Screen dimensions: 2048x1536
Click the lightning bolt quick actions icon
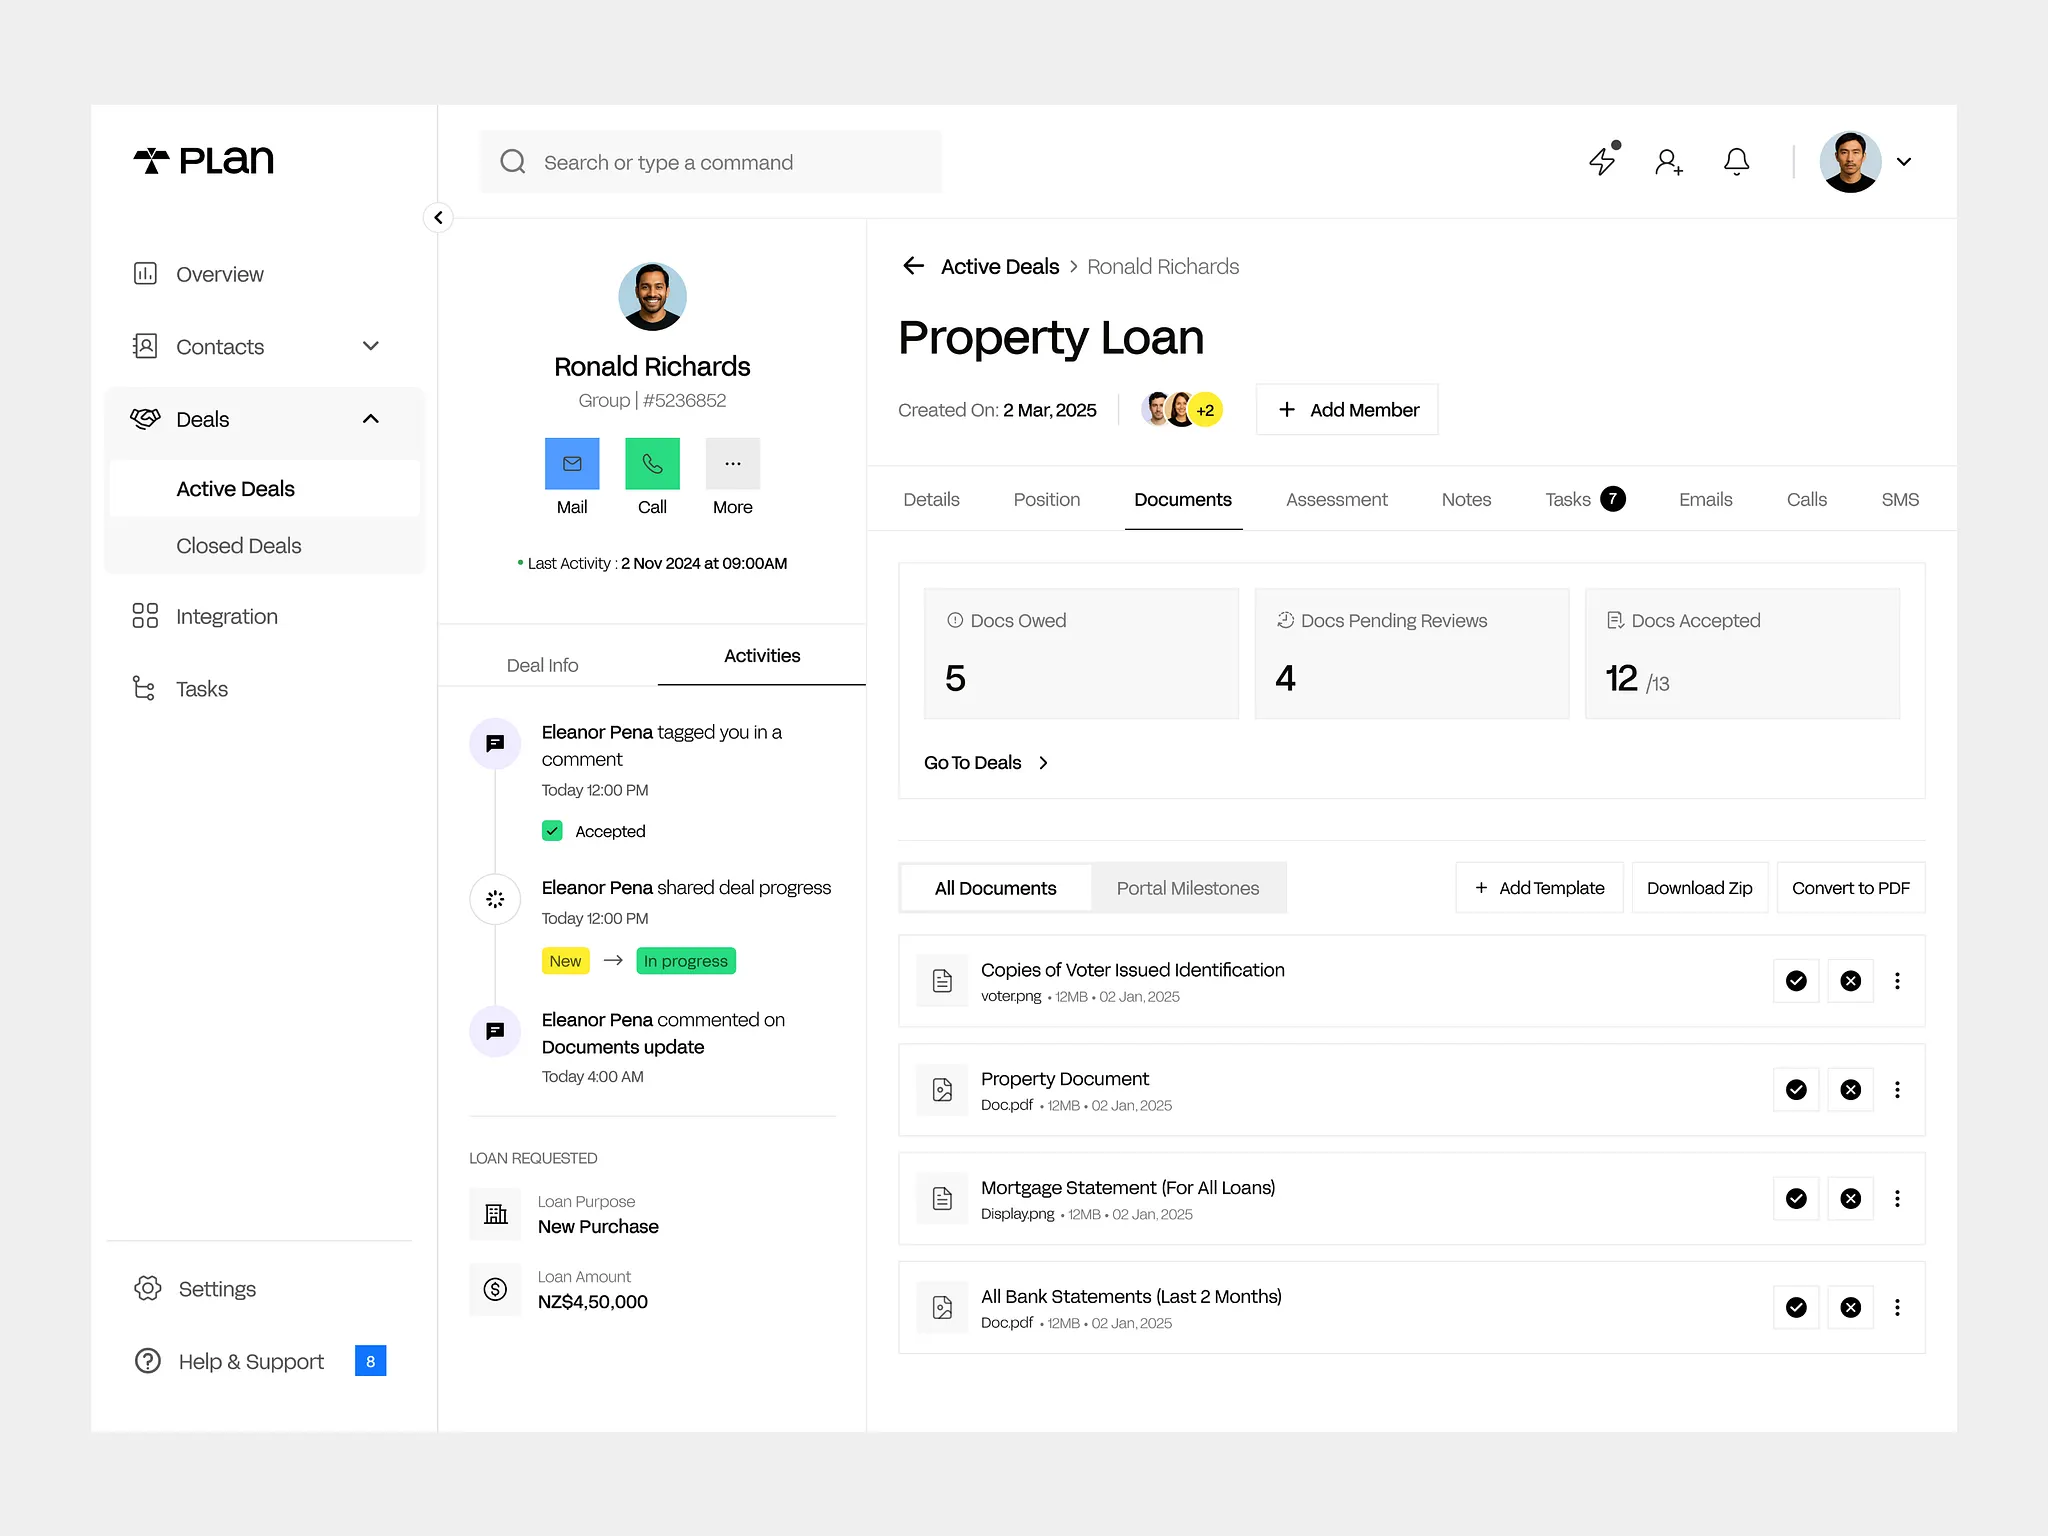[1602, 161]
